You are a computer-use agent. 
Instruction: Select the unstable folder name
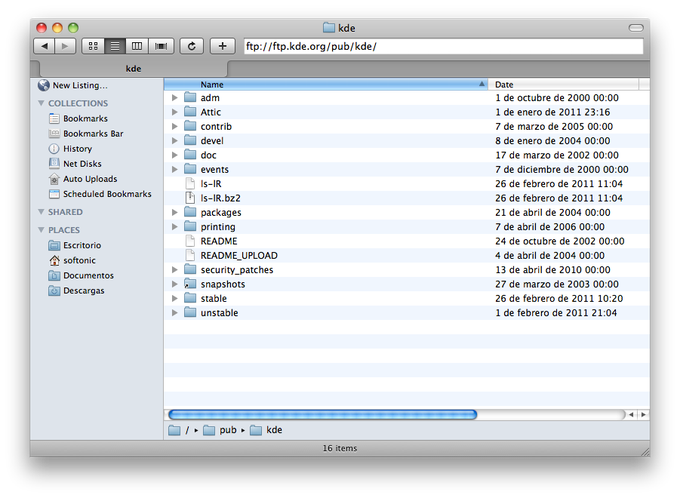pos(219,313)
